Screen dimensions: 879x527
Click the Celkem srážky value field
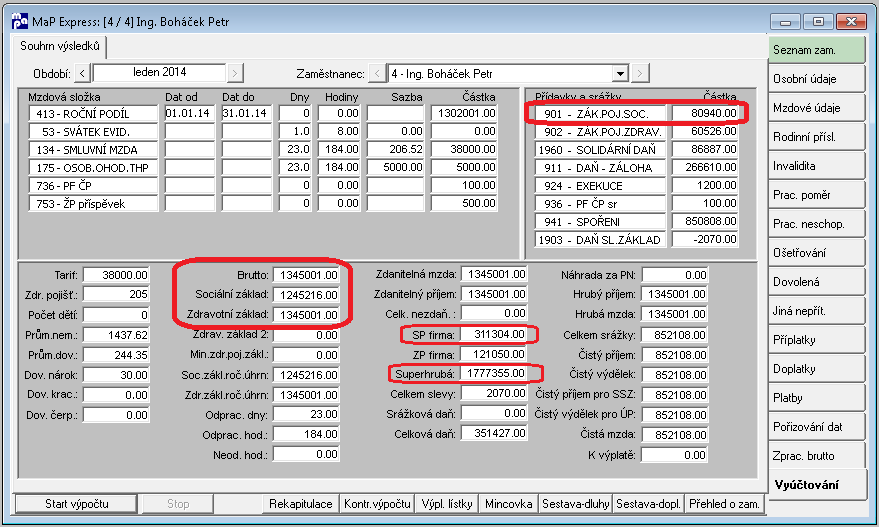(675, 335)
